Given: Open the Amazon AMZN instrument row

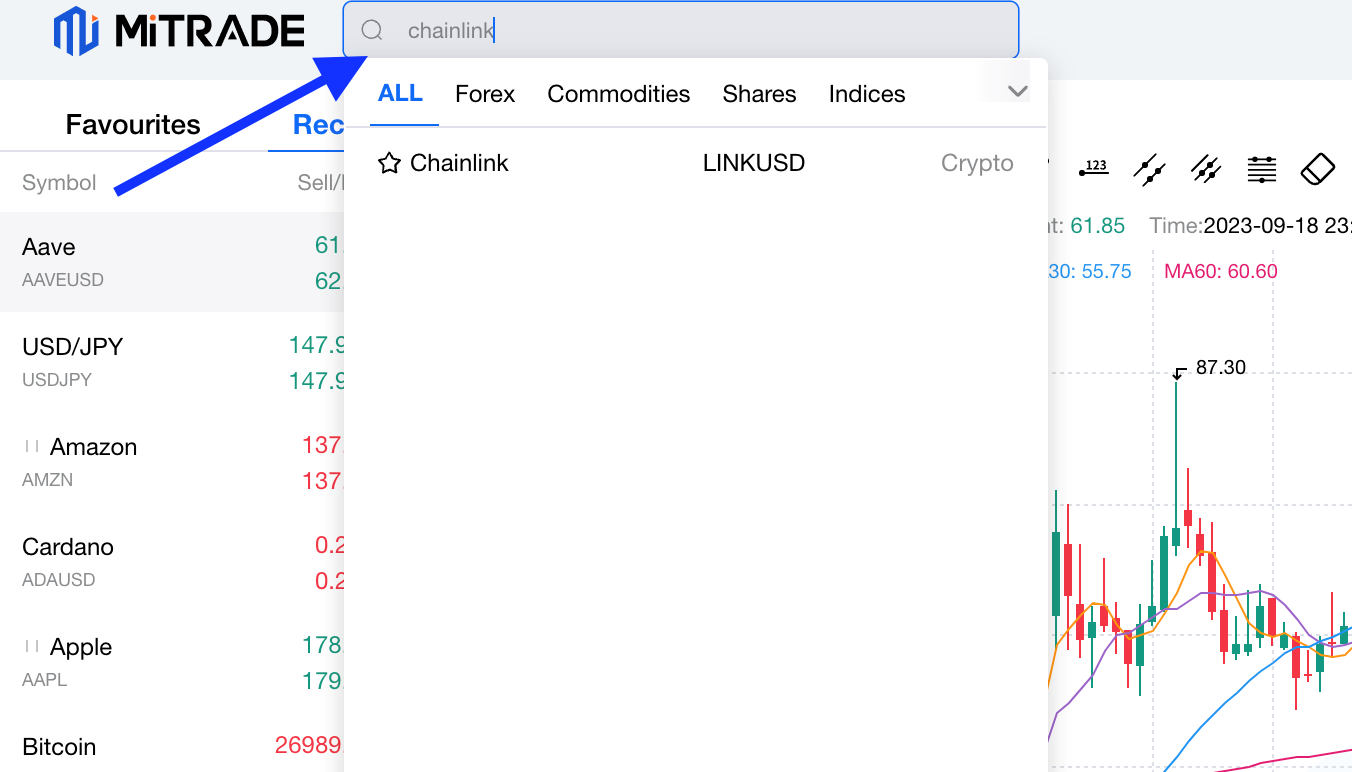Looking at the screenshot, I should click(x=170, y=462).
